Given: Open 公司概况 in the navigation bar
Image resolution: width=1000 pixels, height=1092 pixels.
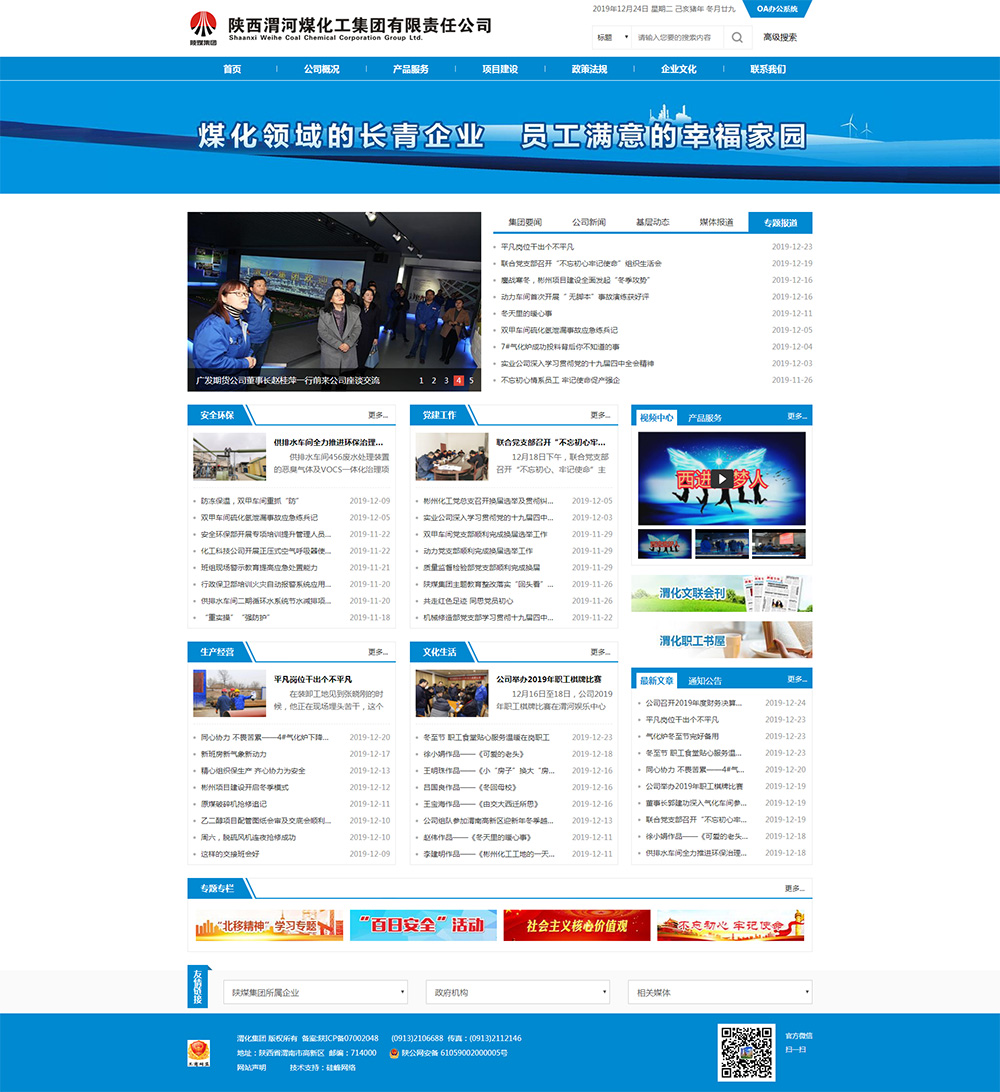Looking at the screenshot, I should click(x=322, y=69).
